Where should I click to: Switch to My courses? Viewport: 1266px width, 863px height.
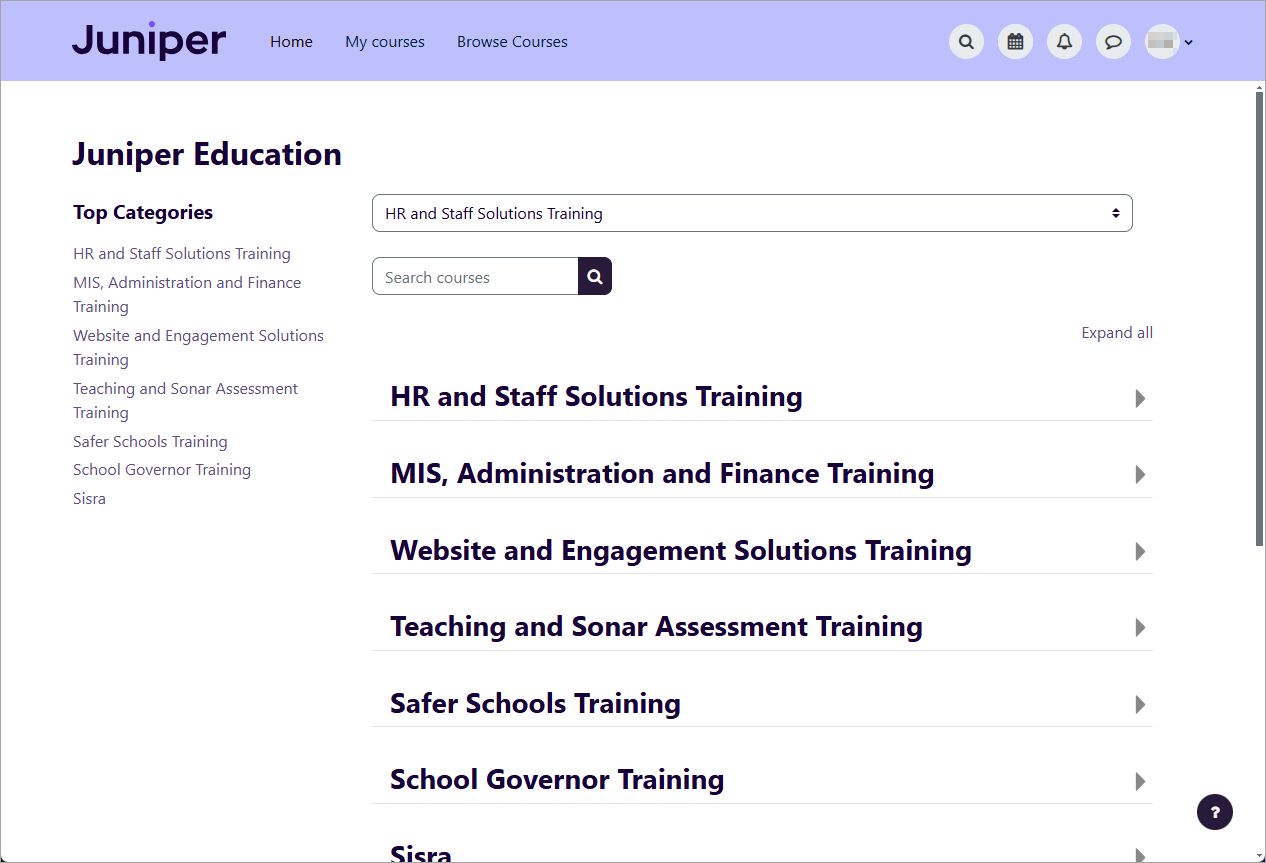384,41
